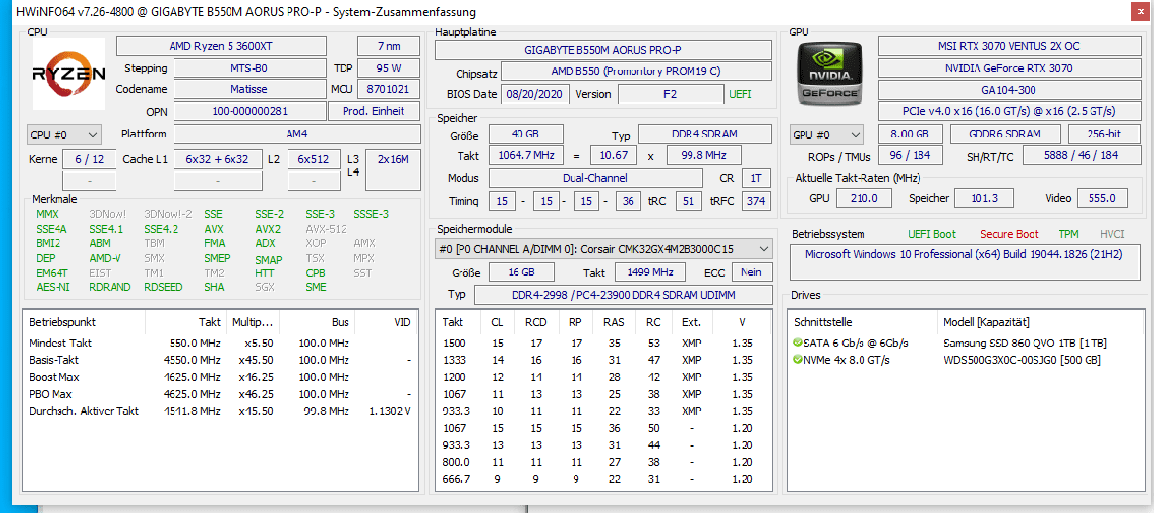Click the RAS column header
The image size is (1154, 513).
click(612, 322)
